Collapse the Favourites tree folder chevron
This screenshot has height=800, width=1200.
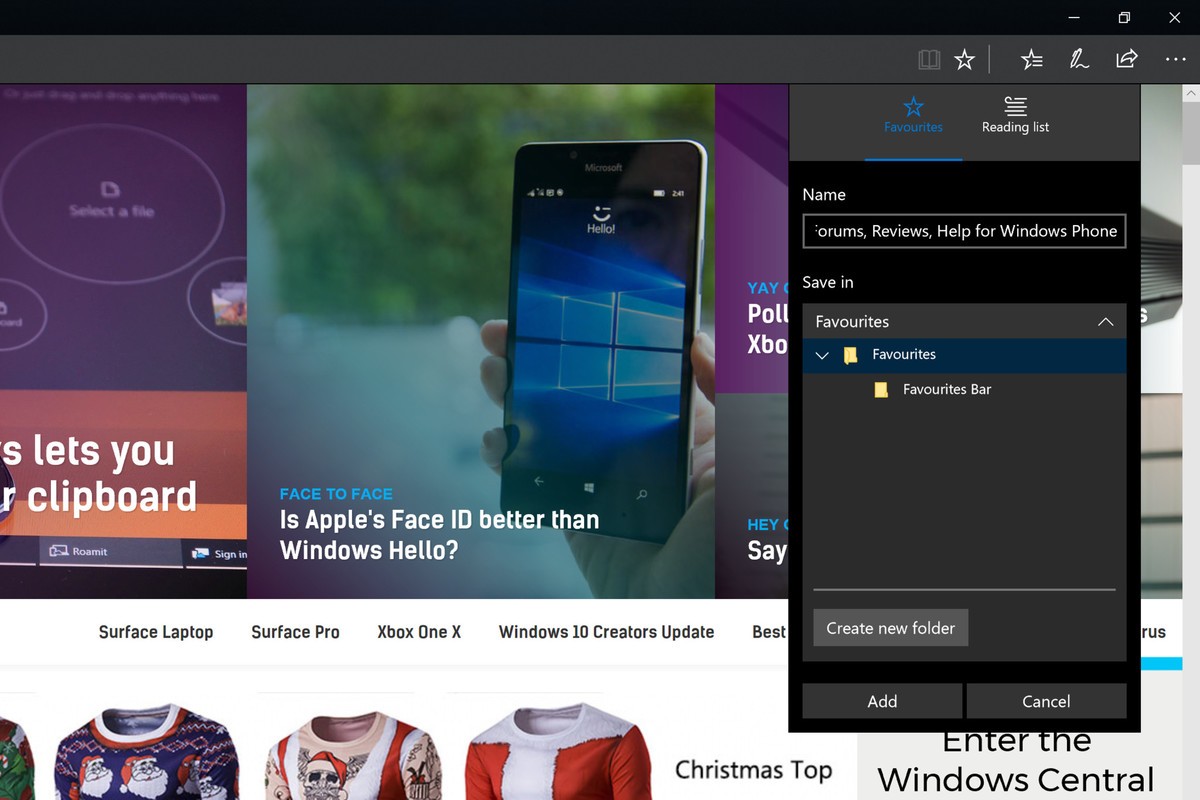(x=822, y=355)
